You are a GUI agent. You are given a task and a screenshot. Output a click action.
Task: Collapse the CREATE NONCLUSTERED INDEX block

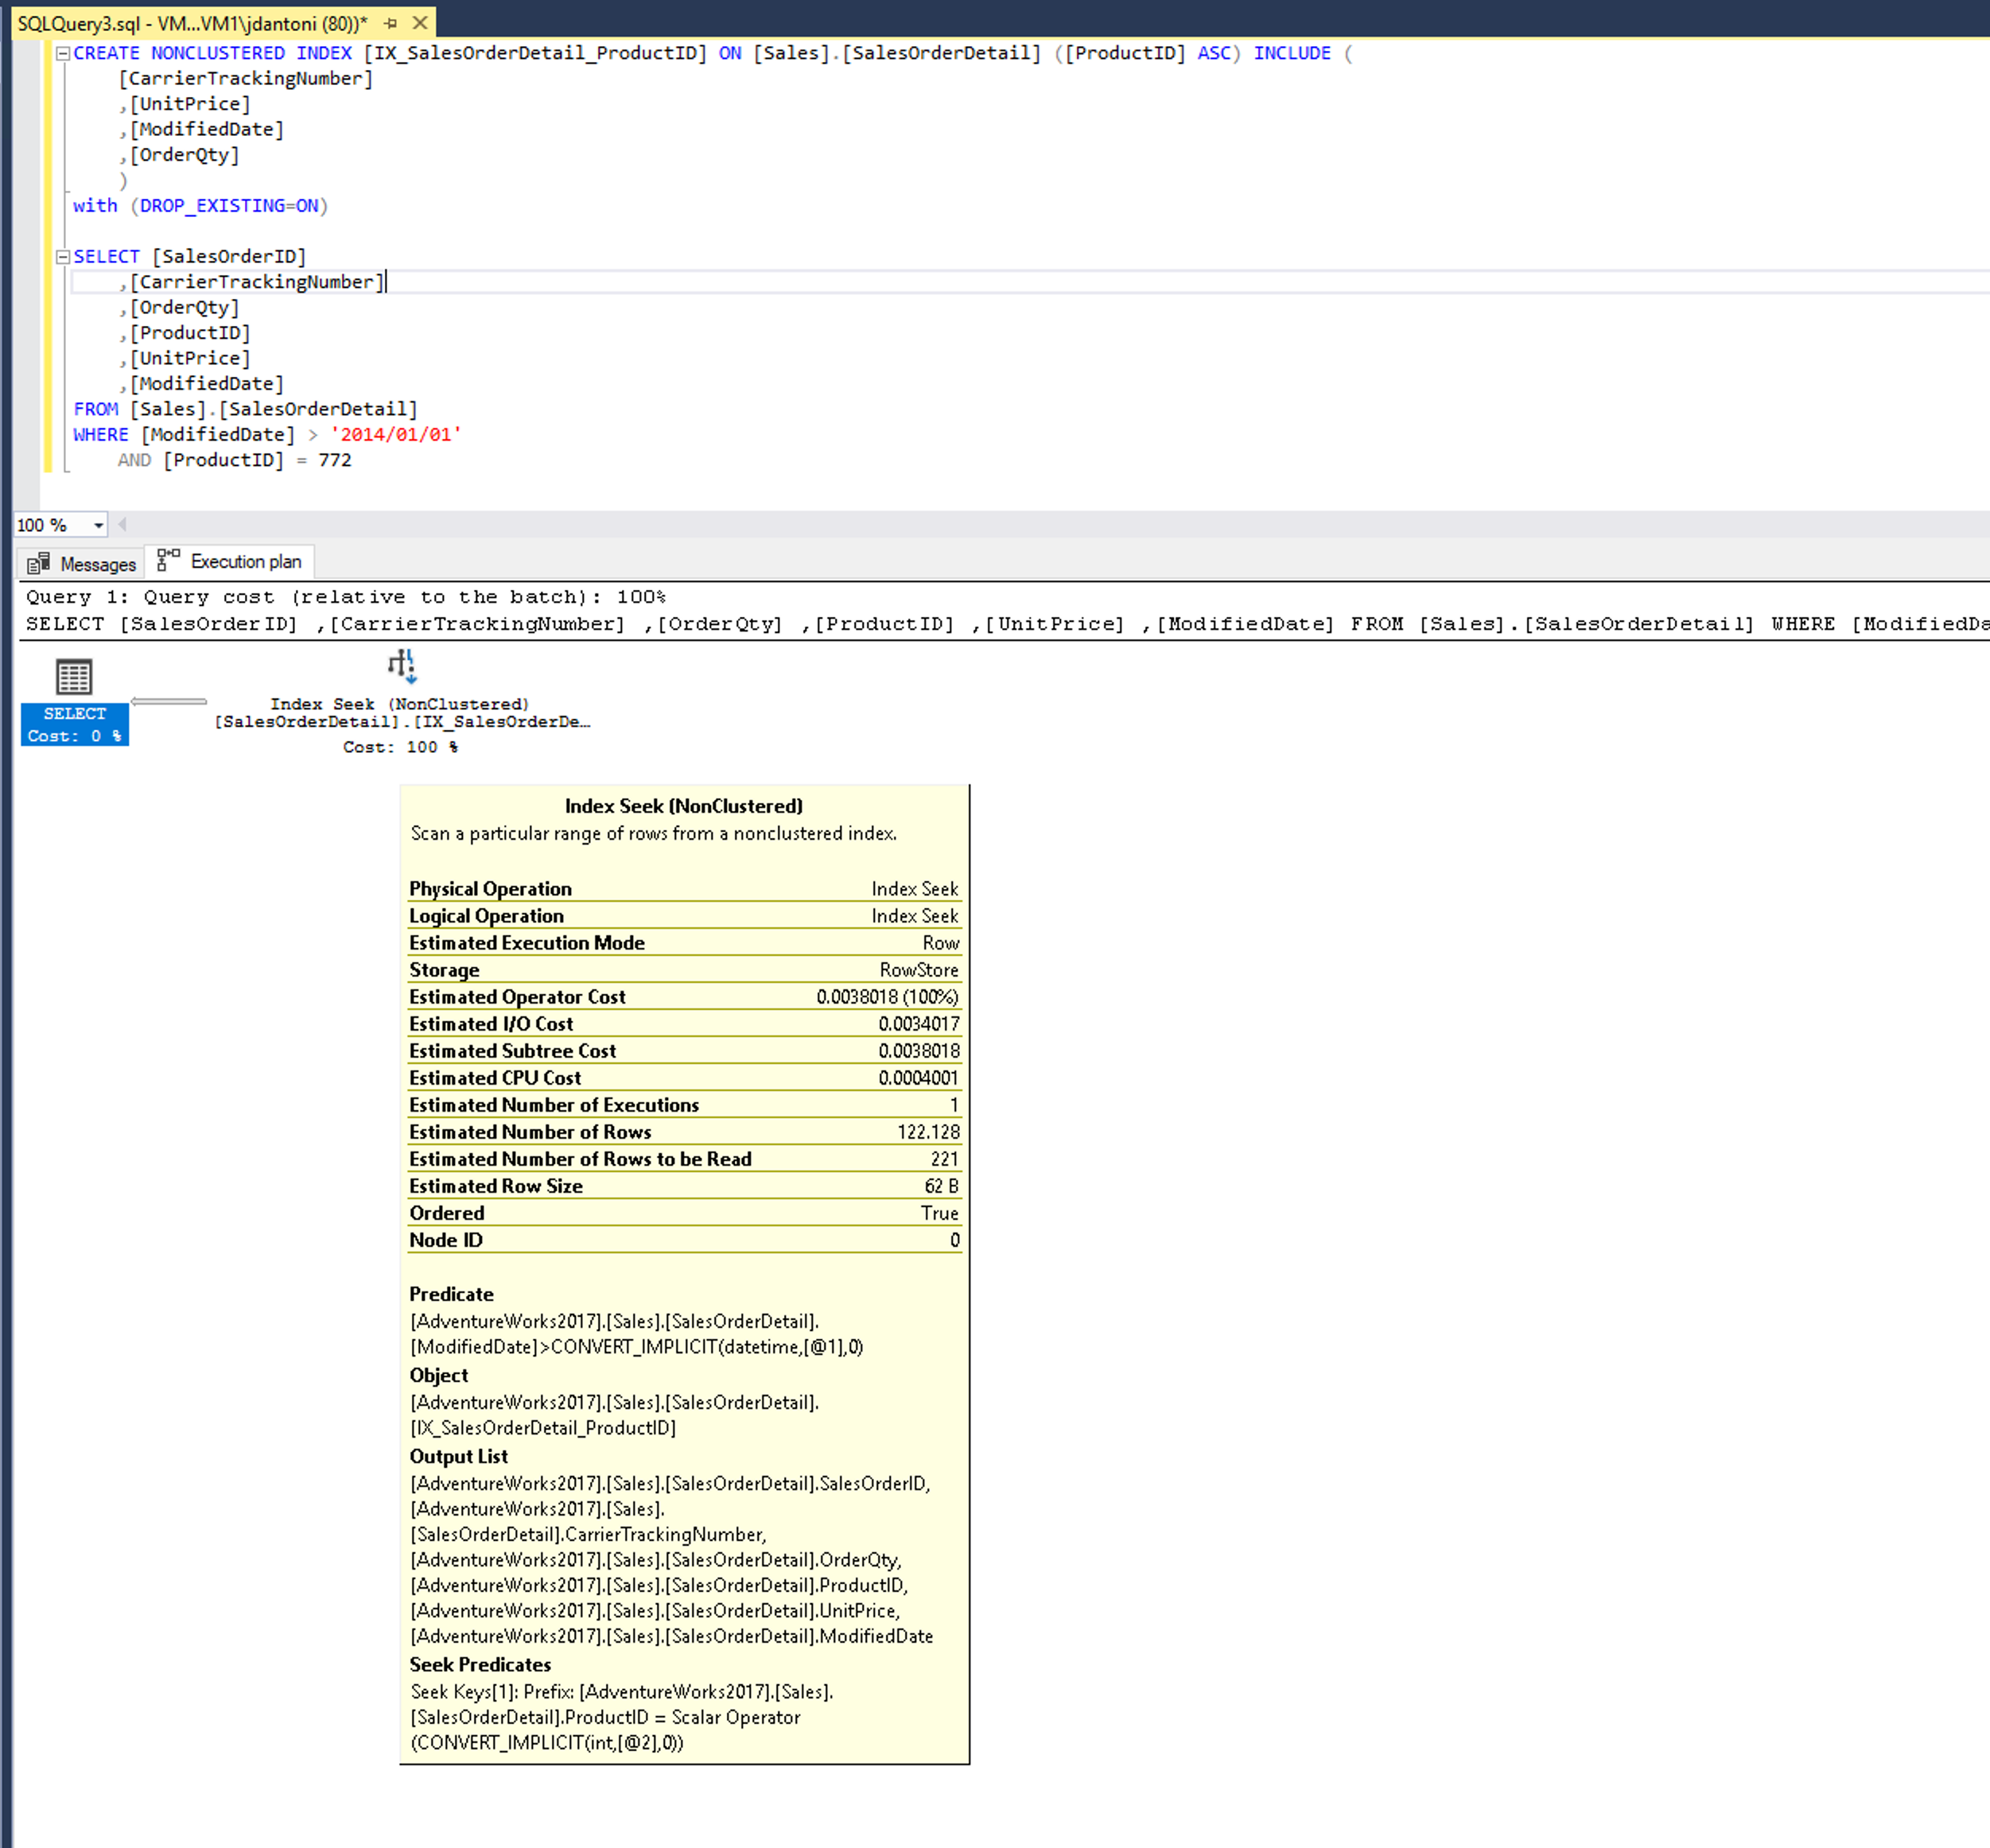63,53
